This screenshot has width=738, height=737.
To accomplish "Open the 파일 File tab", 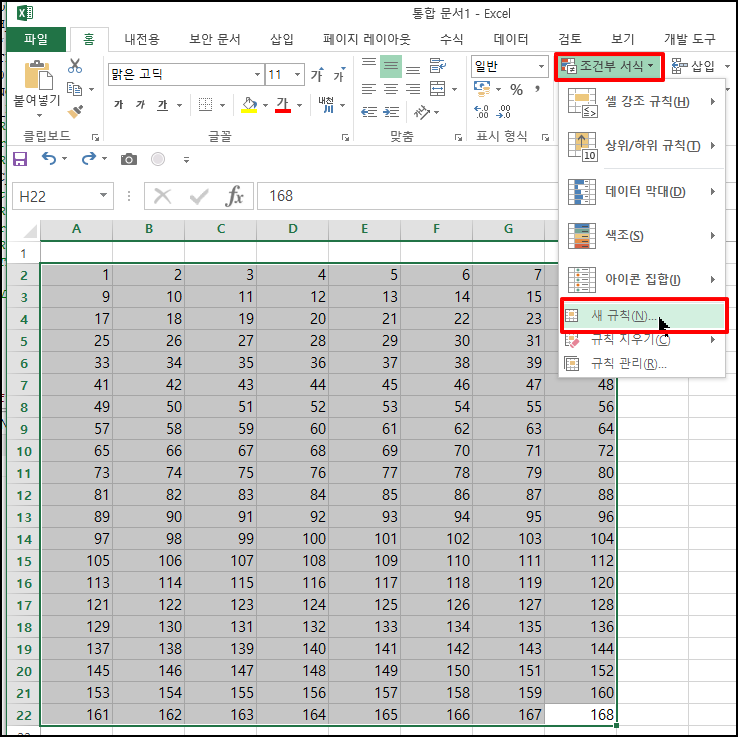I will point(36,40).
